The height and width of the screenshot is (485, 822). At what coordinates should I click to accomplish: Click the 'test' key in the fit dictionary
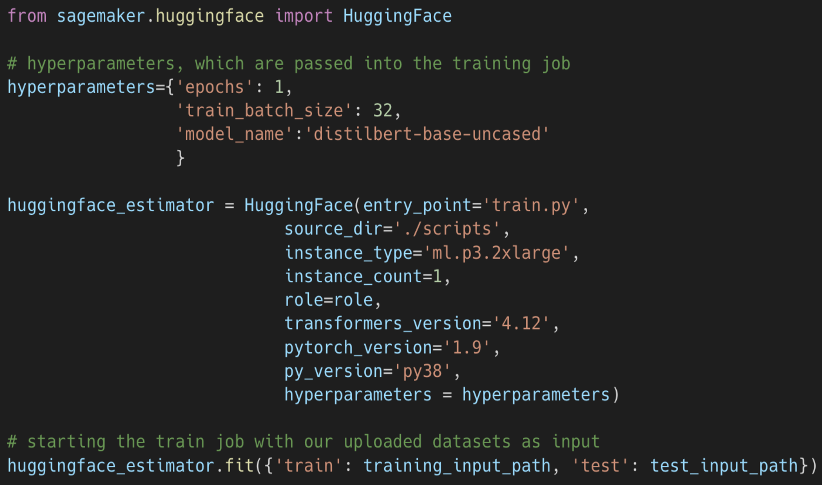(600, 466)
